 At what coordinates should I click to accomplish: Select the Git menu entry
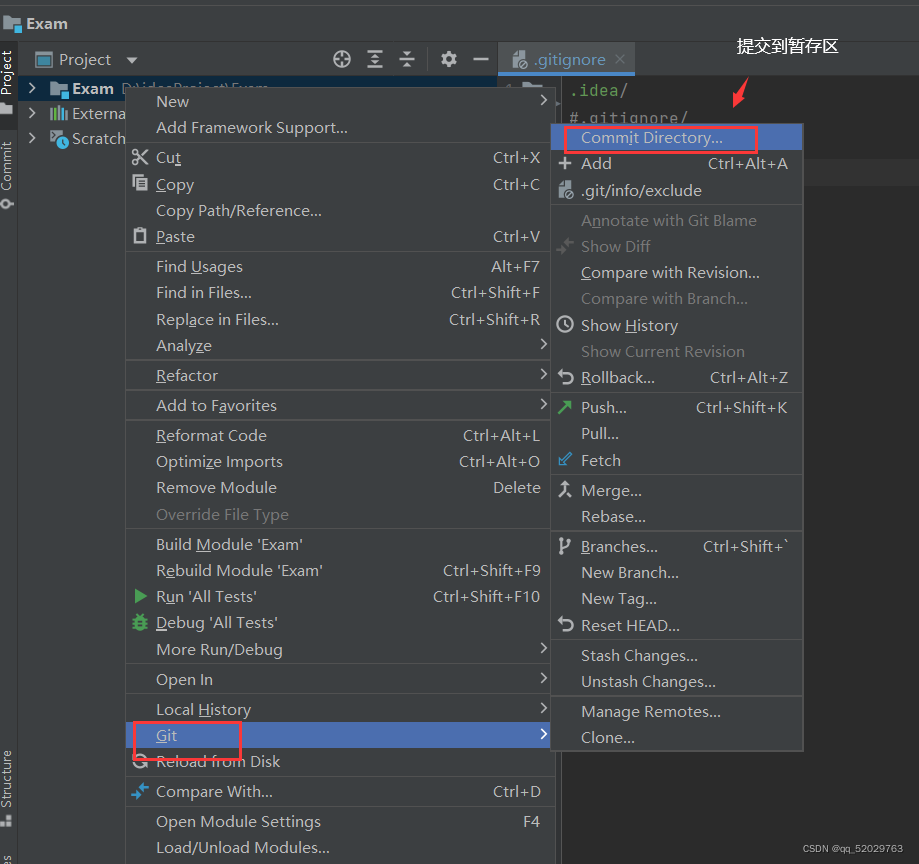tap(339, 735)
